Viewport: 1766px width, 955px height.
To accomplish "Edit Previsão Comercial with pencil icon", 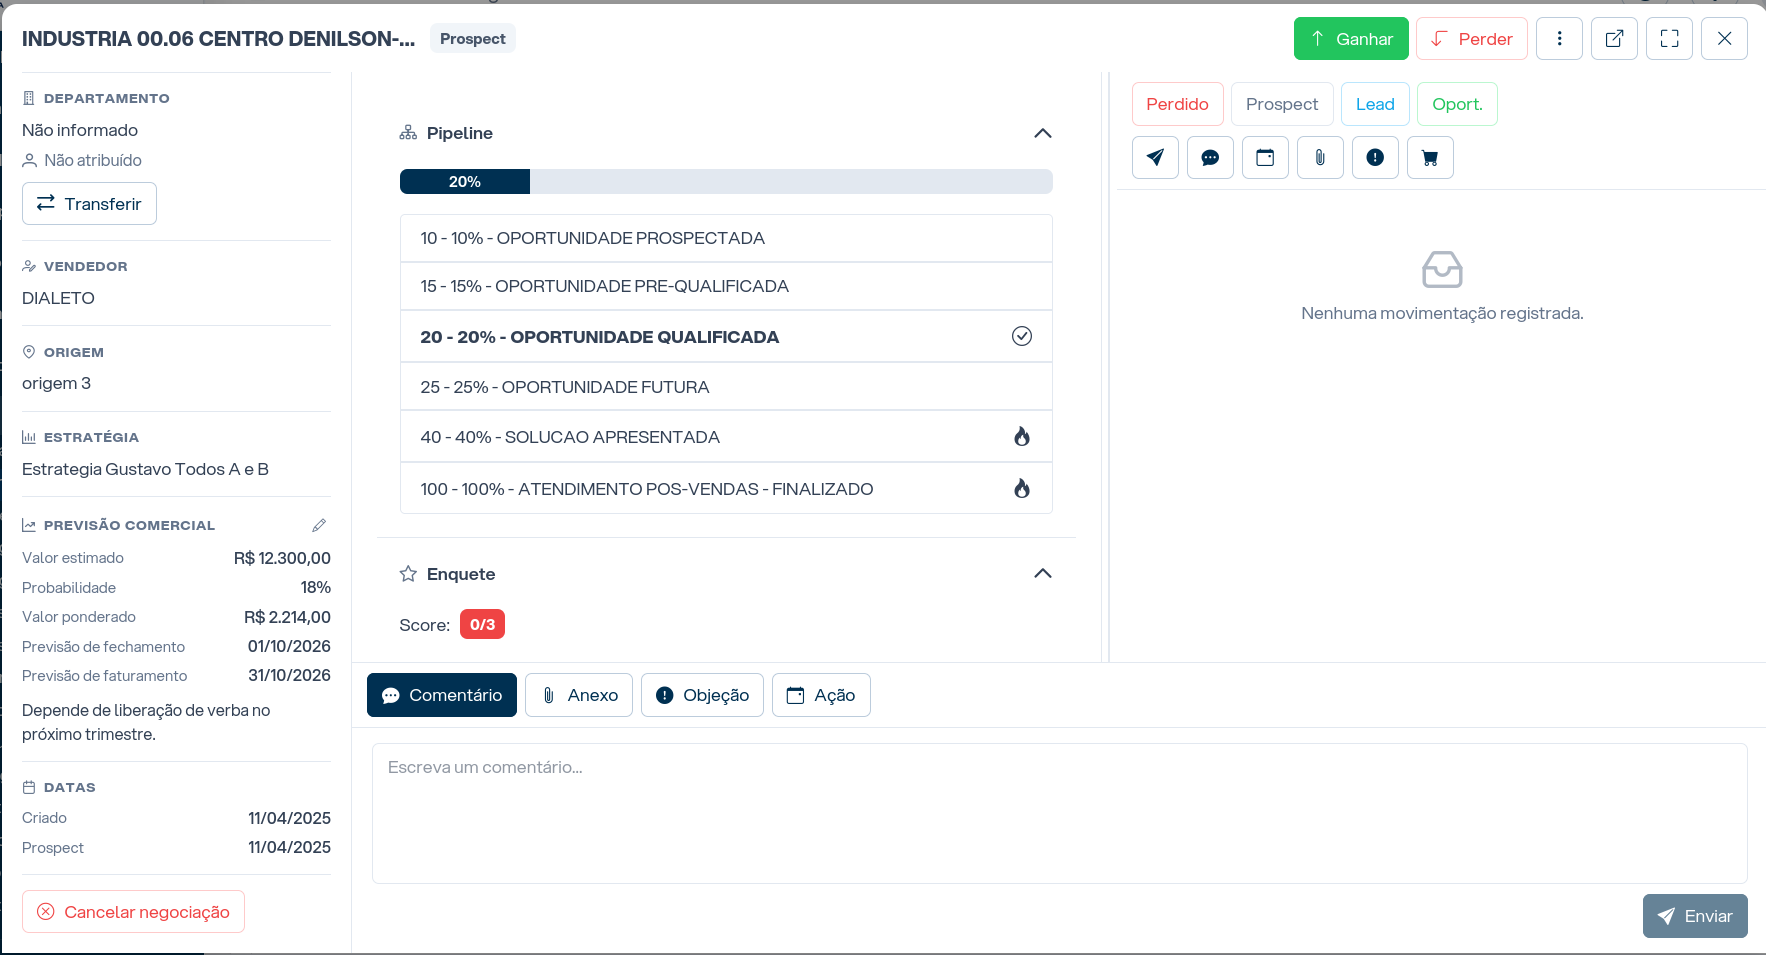I will (319, 525).
